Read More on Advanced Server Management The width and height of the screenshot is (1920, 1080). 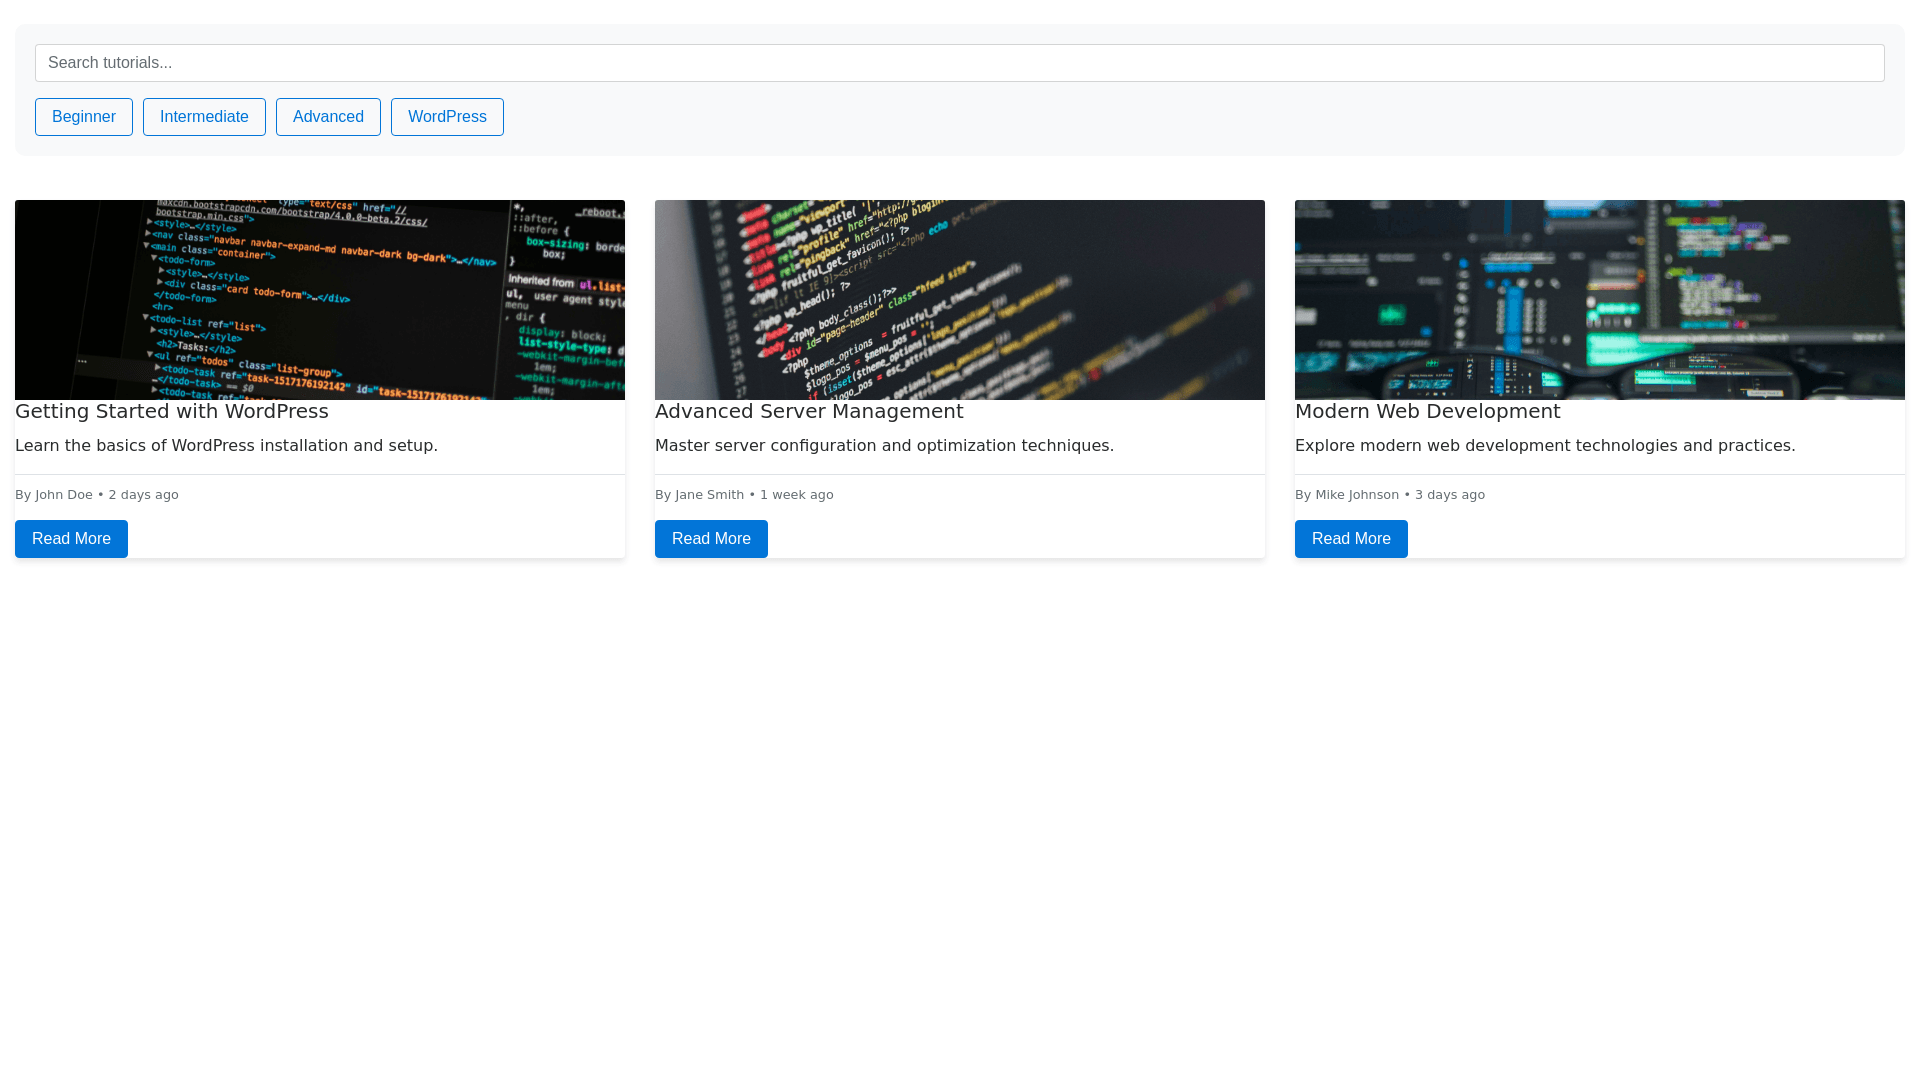click(x=711, y=539)
